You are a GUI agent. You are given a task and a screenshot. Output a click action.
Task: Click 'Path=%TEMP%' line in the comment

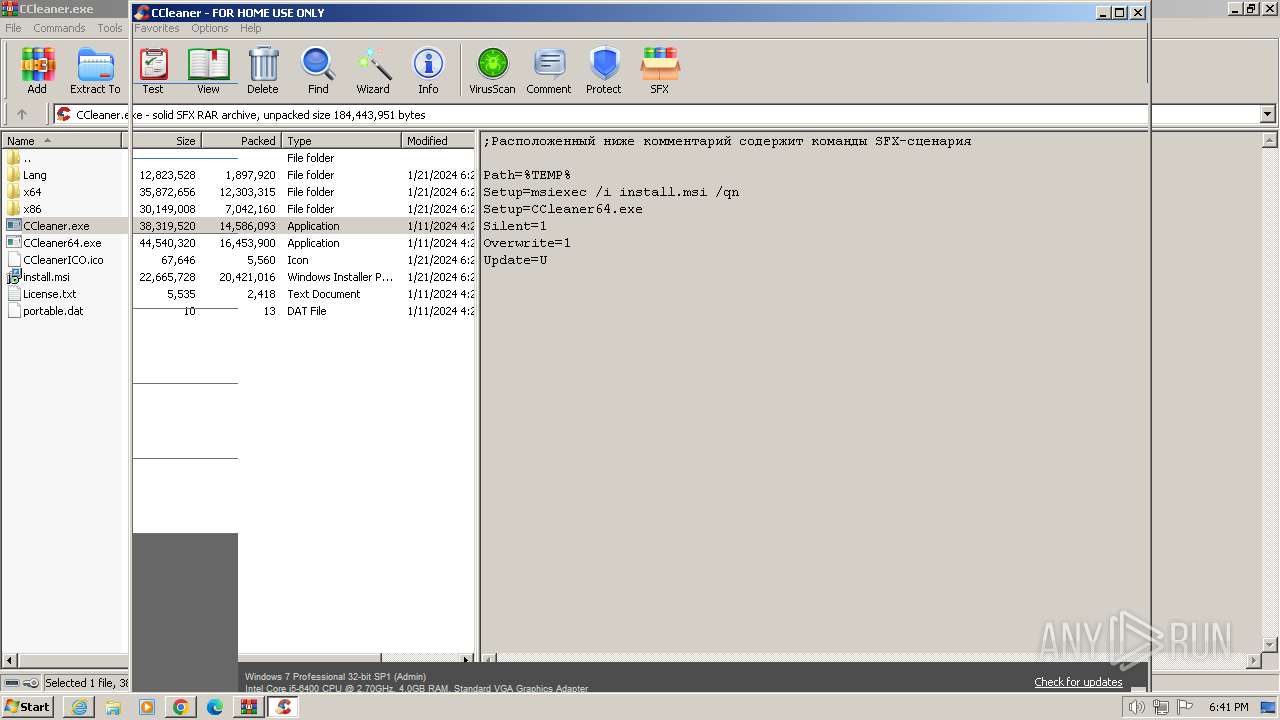527,175
